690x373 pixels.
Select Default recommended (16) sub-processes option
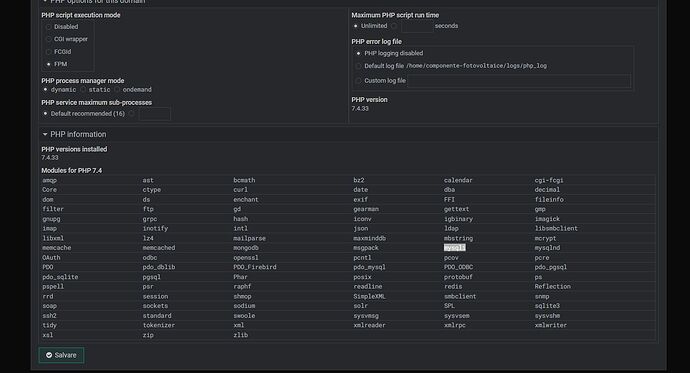click(45, 113)
